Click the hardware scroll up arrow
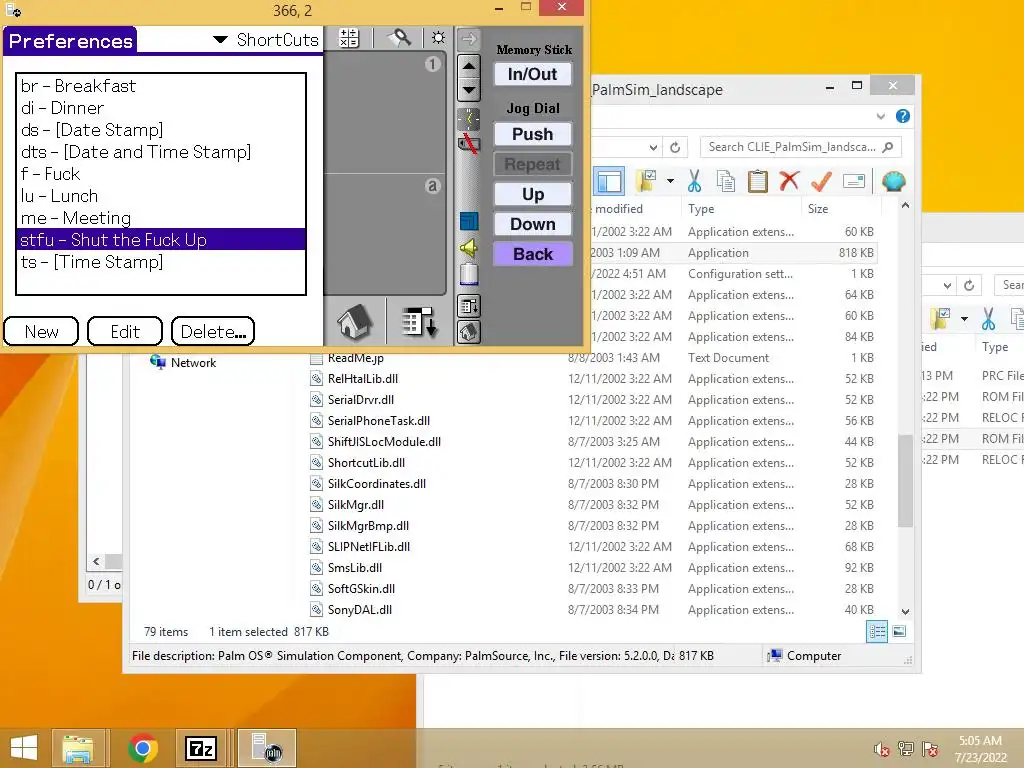The width and height of the screenshot is (1024, 768). (x=469, y=66)
